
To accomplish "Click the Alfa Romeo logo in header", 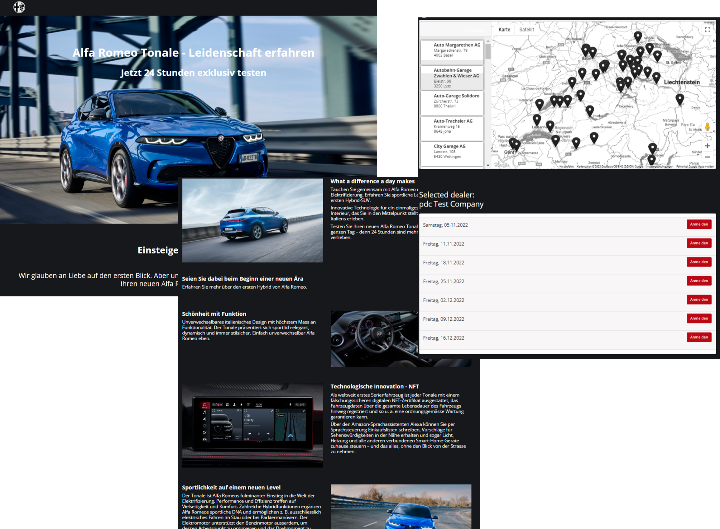I will pyautogui.click(x=19, y=7).
